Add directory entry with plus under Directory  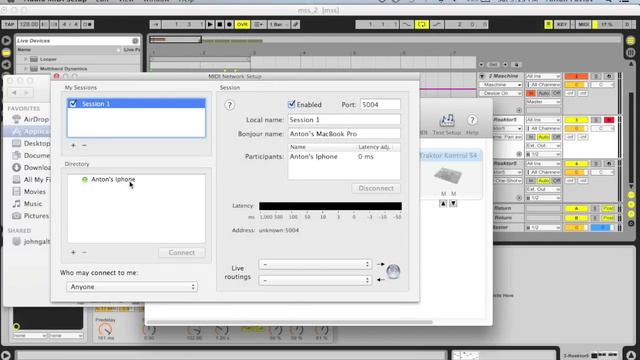point(73,252)
